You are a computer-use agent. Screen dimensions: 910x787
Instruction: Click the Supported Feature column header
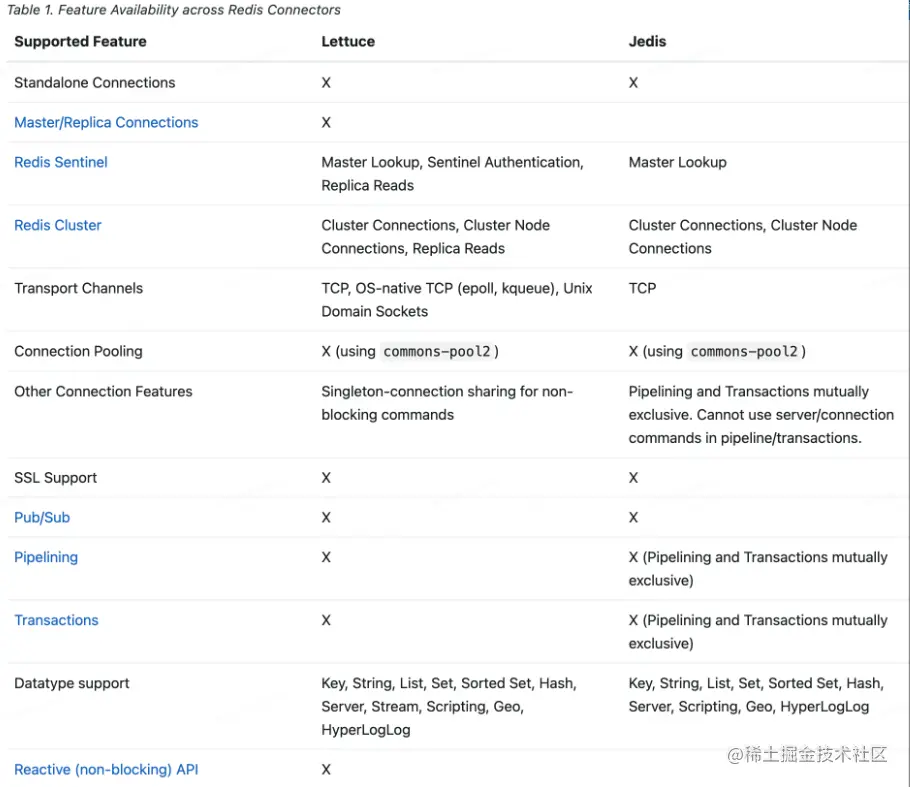(80, 41)
